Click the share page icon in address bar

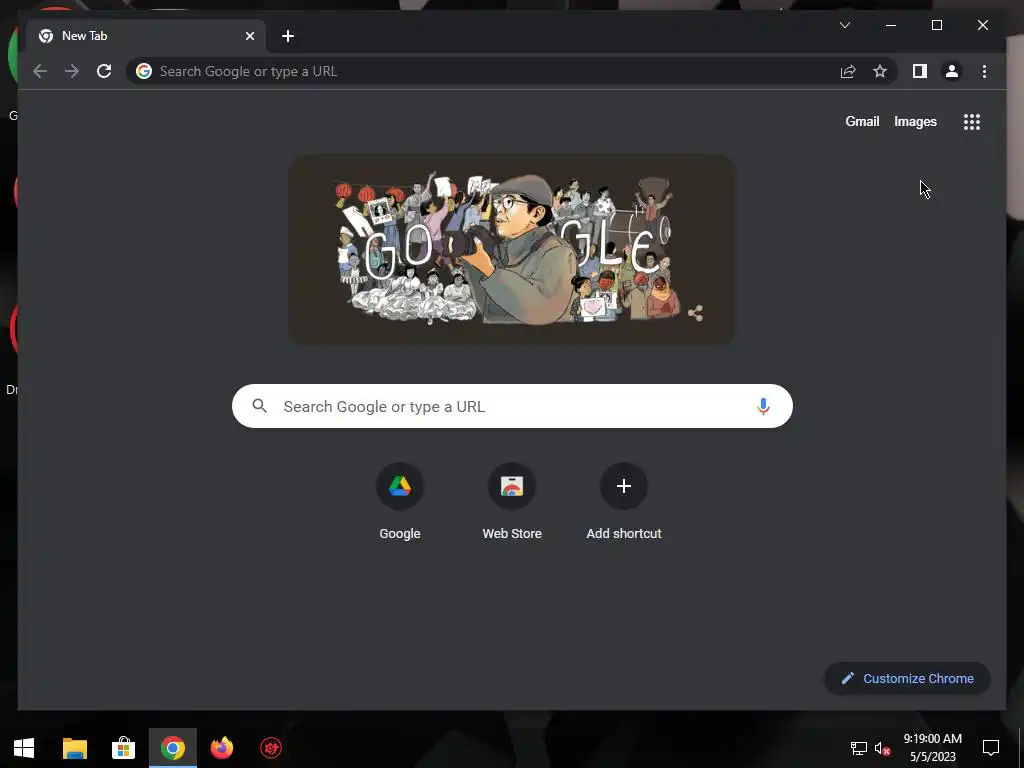click(848, 71)
